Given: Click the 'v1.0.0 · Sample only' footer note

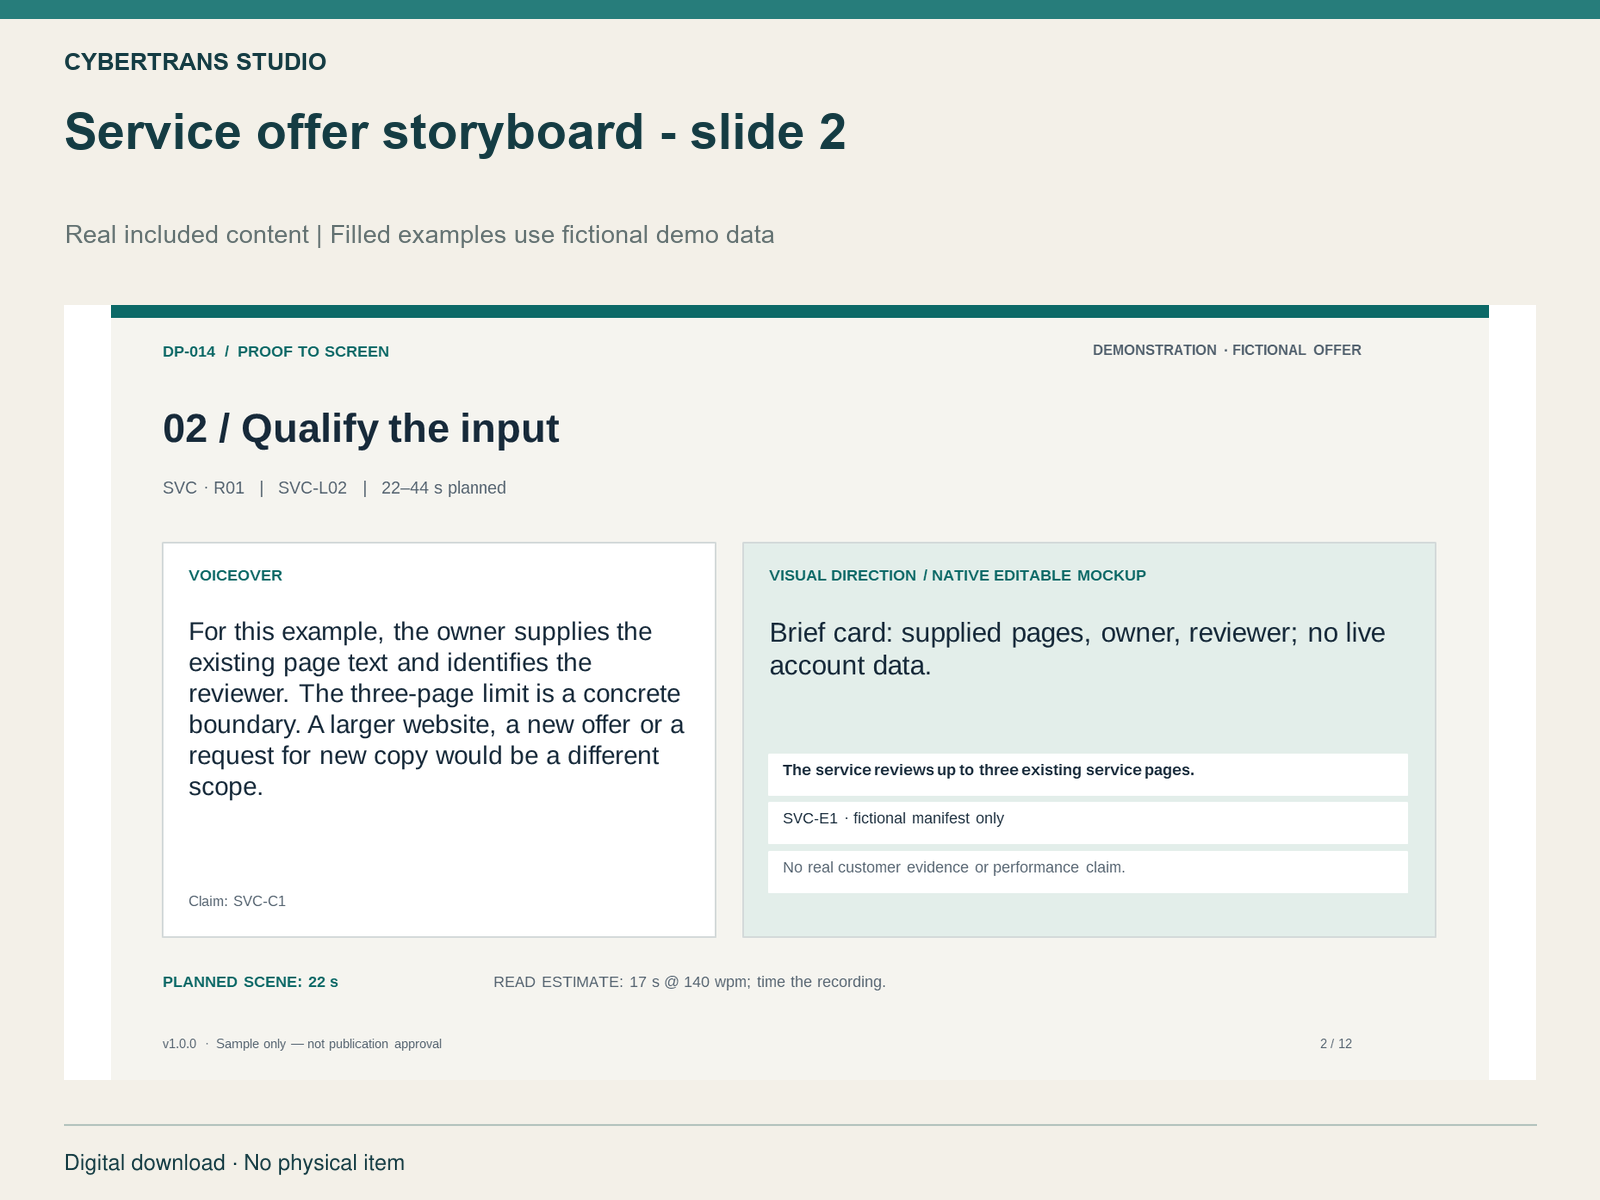Looking at the screenshot, I should (x=302, y=1044).
